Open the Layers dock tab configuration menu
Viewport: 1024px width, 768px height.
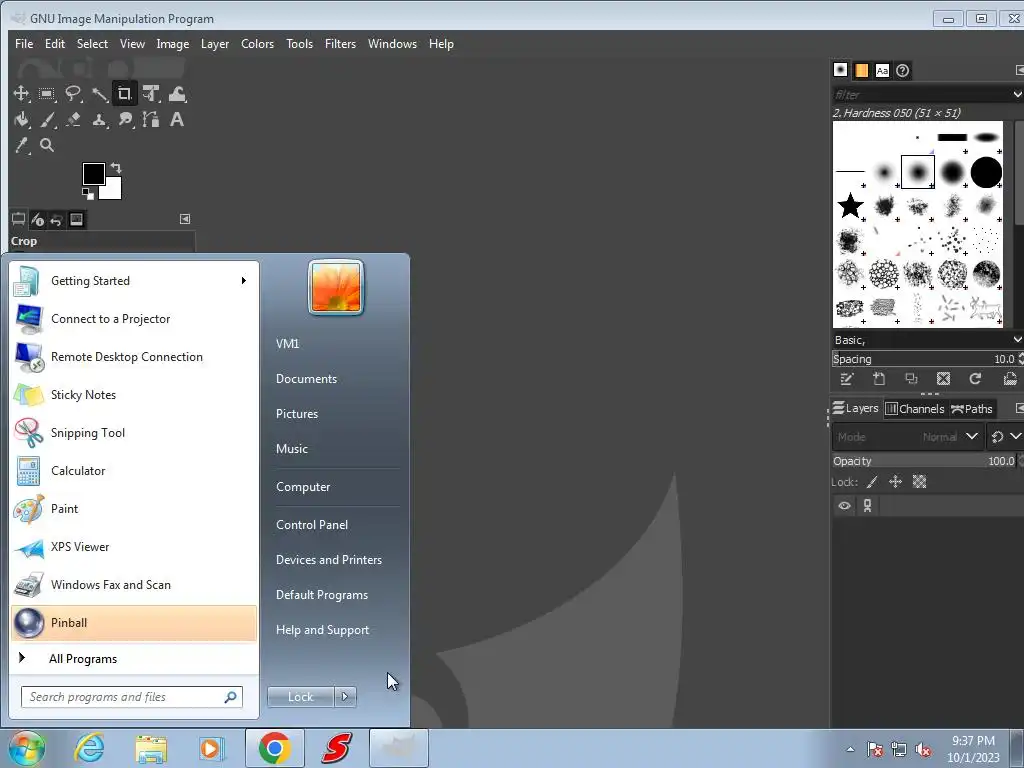click(x=1019, y=408)
